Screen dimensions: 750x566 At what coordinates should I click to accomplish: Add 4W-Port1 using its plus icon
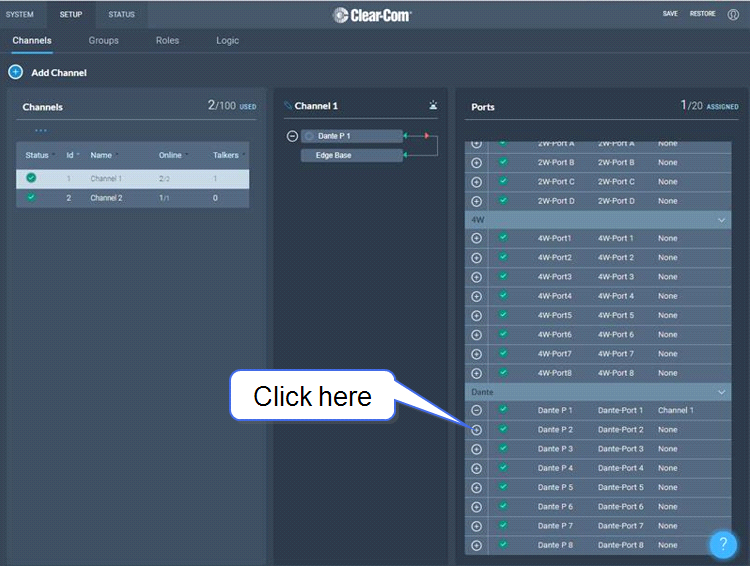pyautogui.click(x=476, y=239)
